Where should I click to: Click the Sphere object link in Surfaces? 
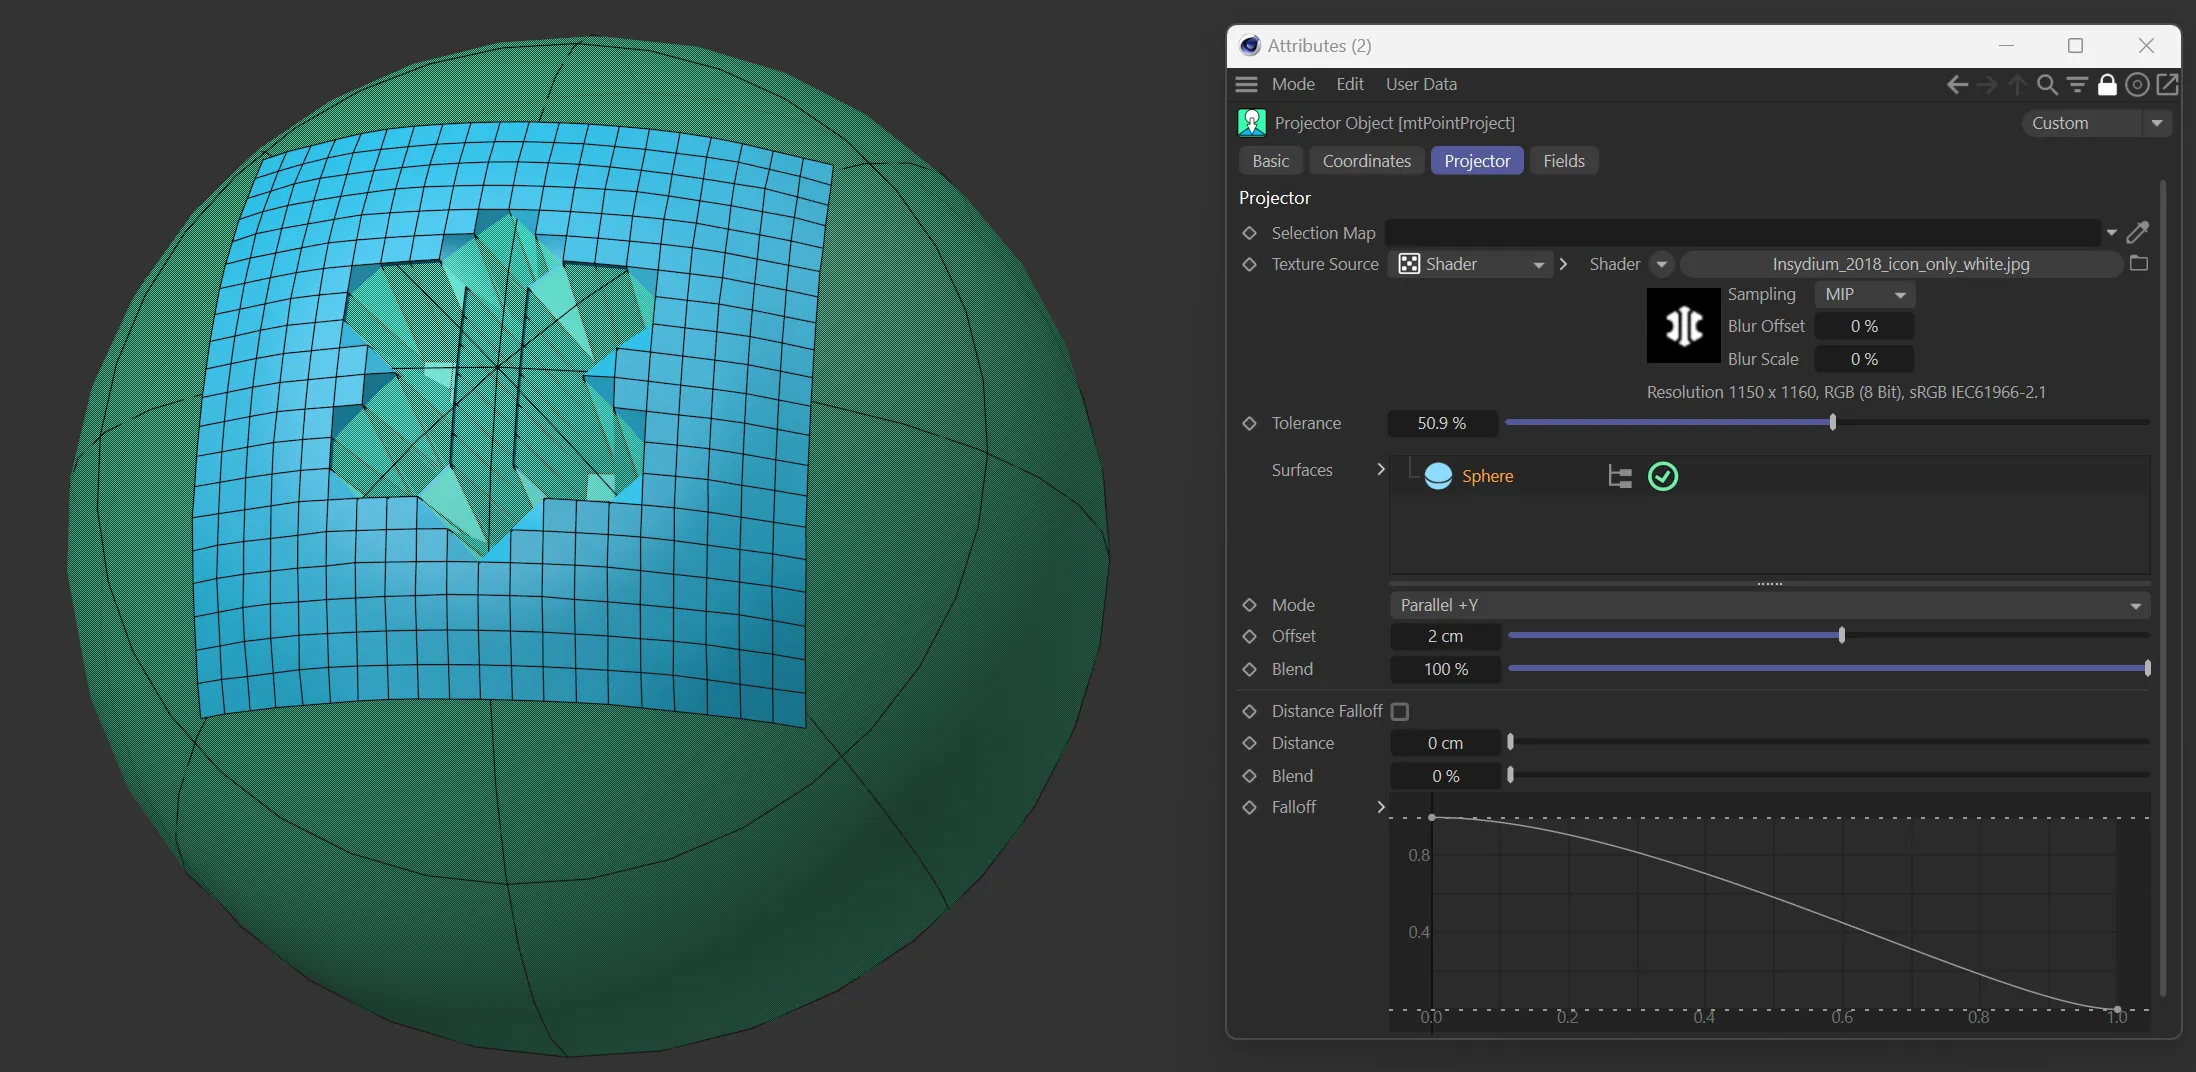(1486, 477)
